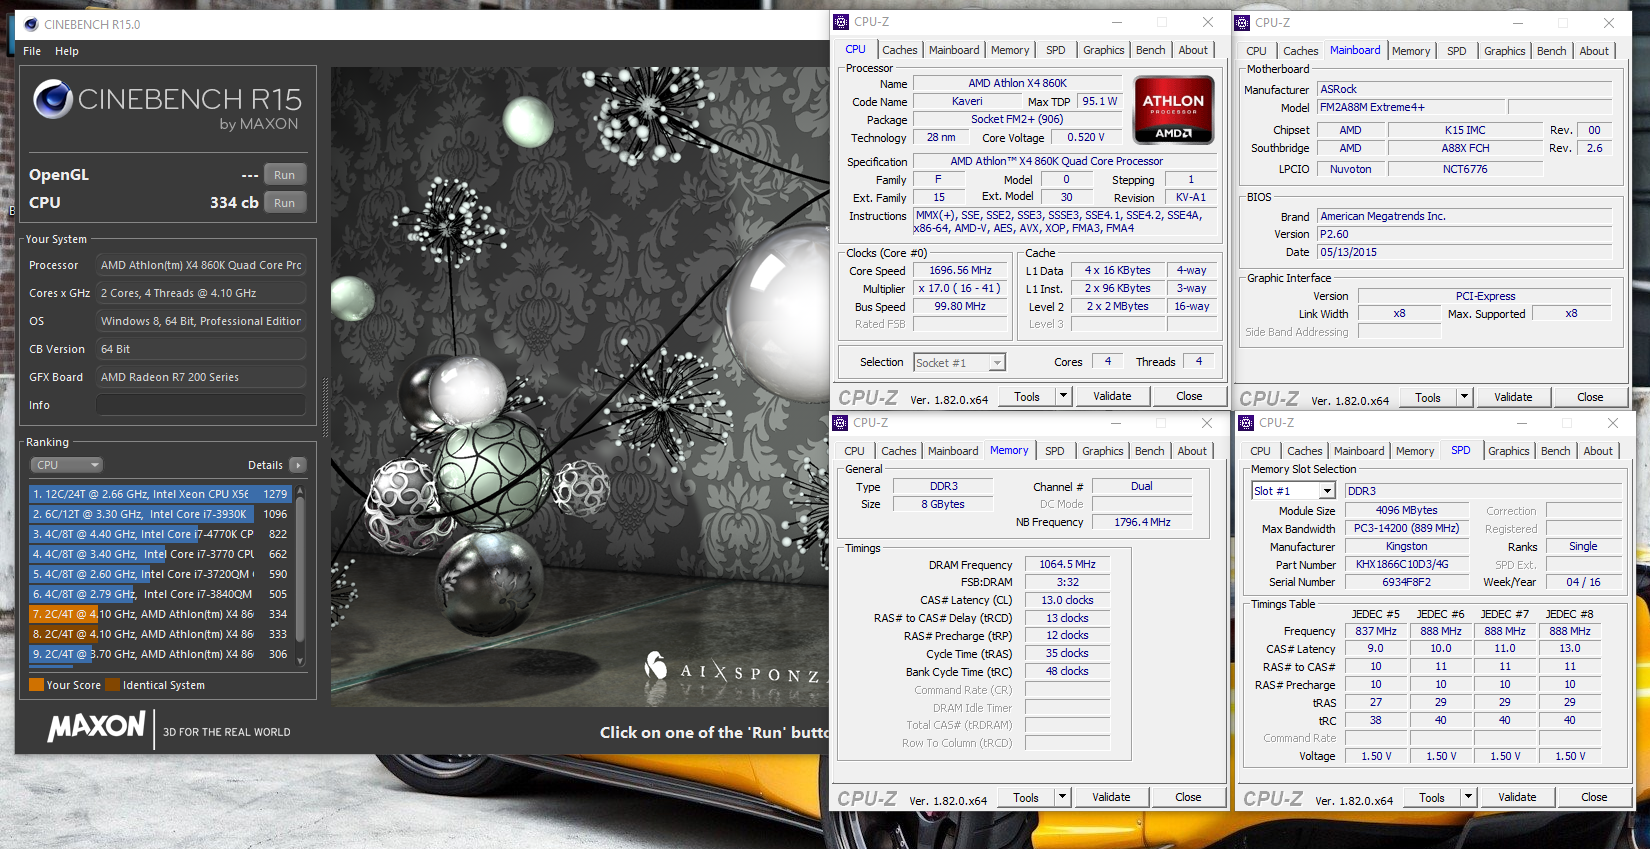The image size is (1650, 849).
Task: Switch to Bench tab in CPU-tab CPU-Z window
Action: click(x=1150, y=50)
